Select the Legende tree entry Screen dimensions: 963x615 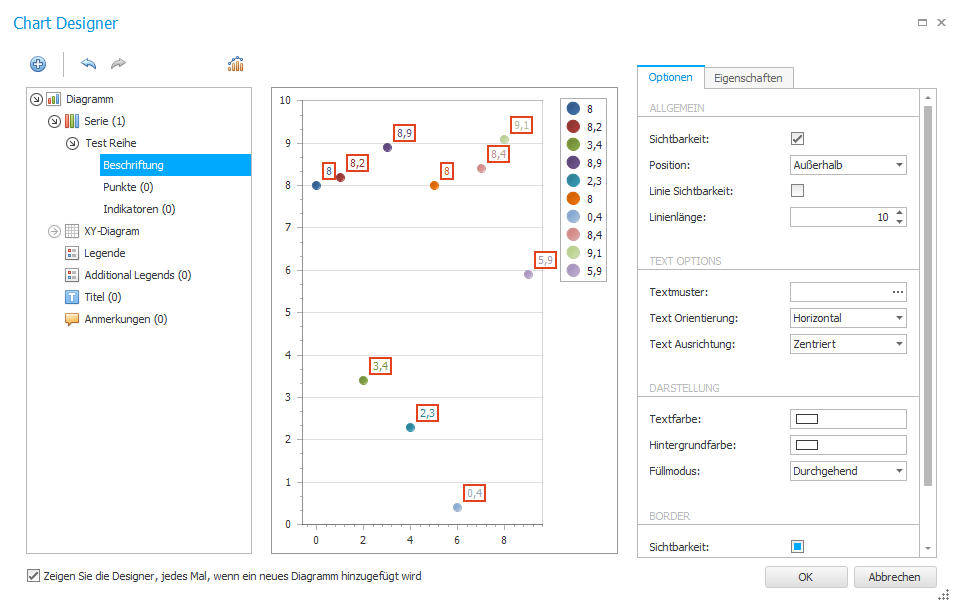pos(105,253)
